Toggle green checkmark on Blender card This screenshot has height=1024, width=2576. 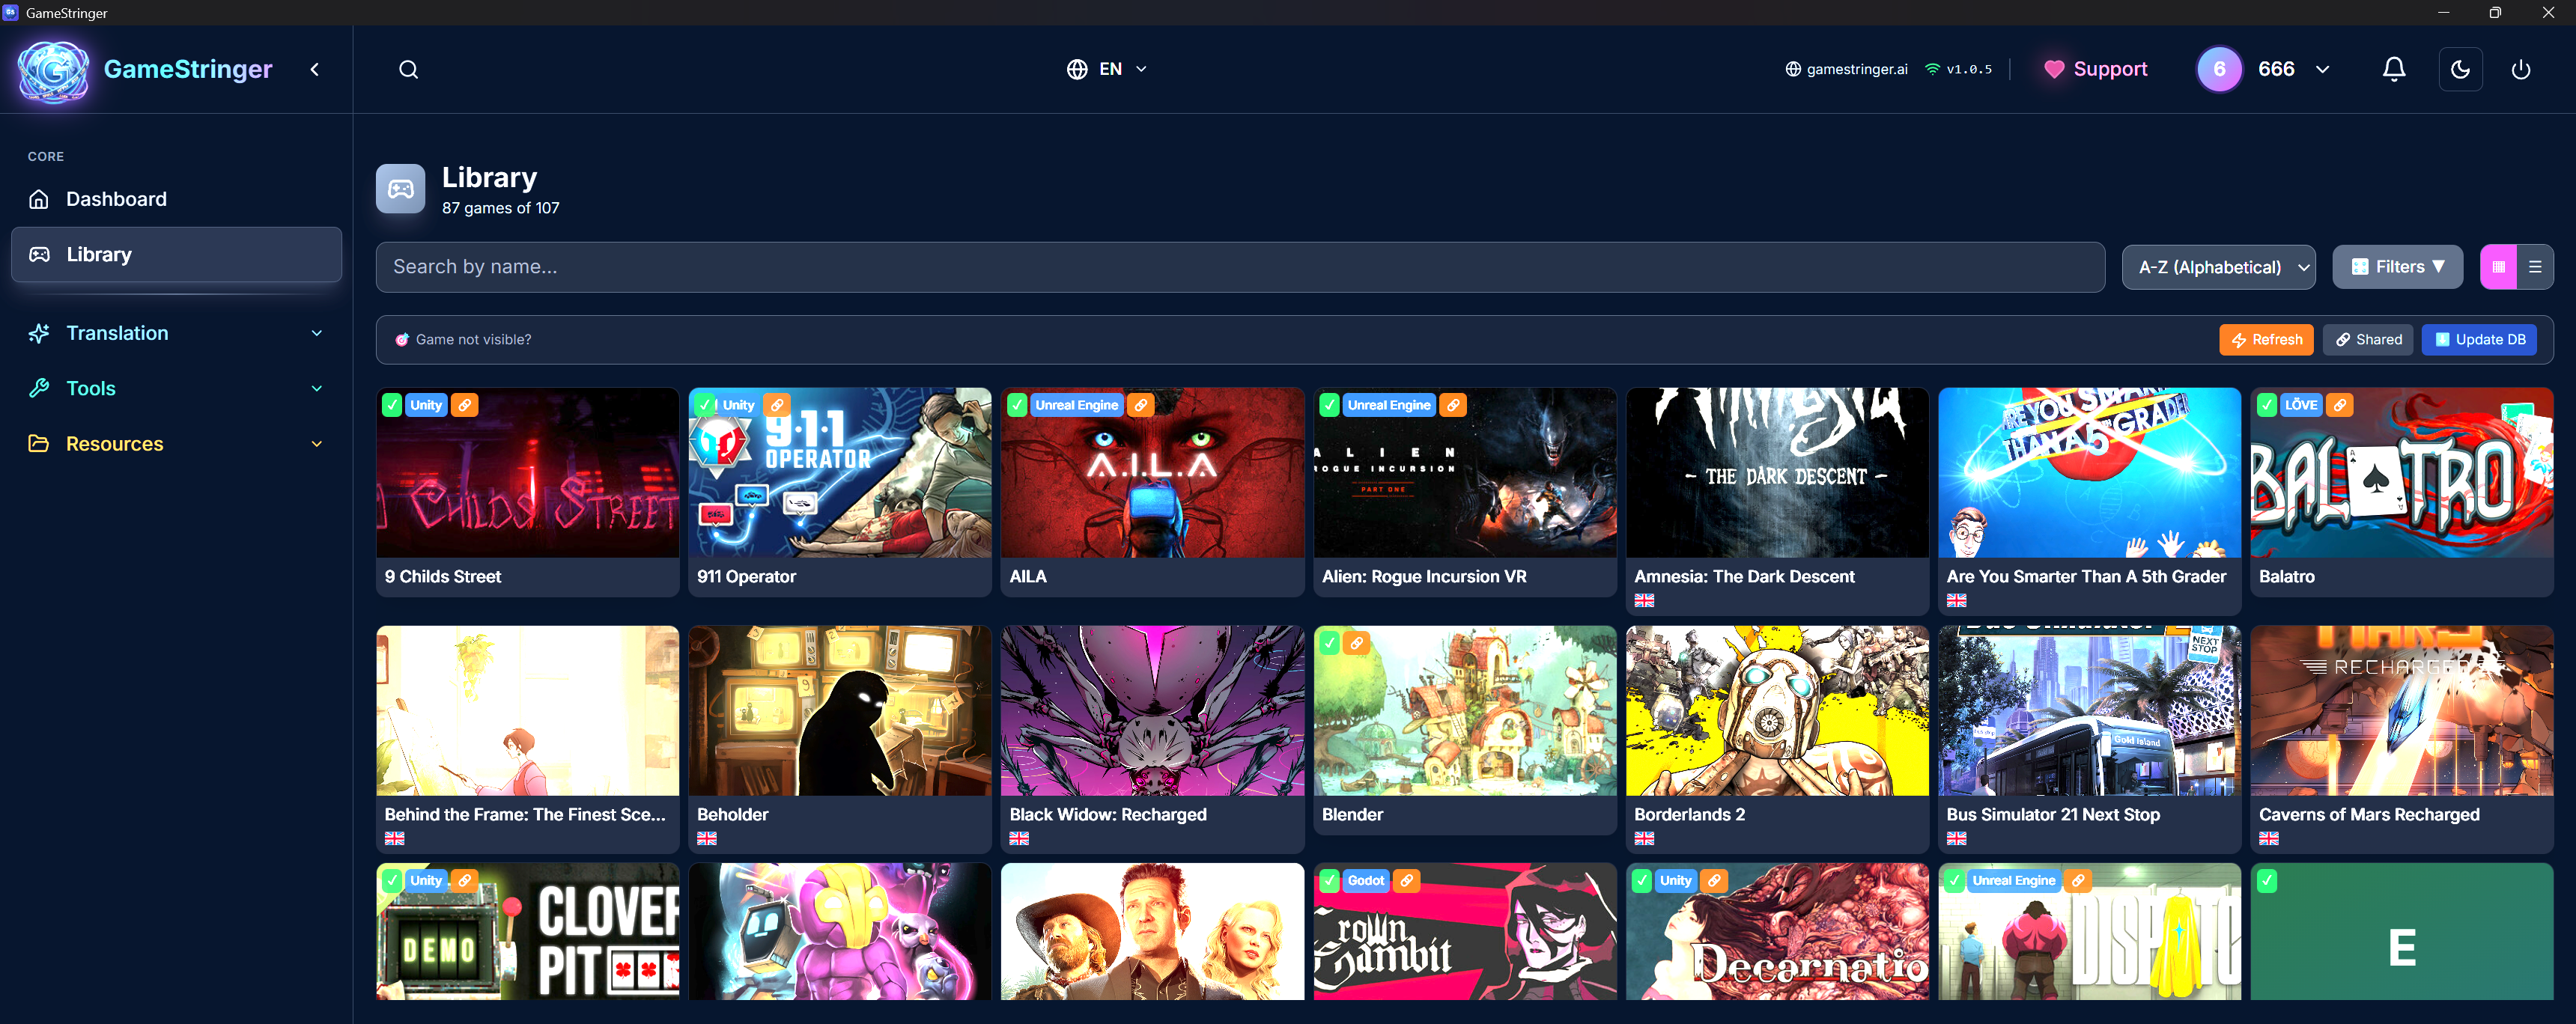[1329, 643]
